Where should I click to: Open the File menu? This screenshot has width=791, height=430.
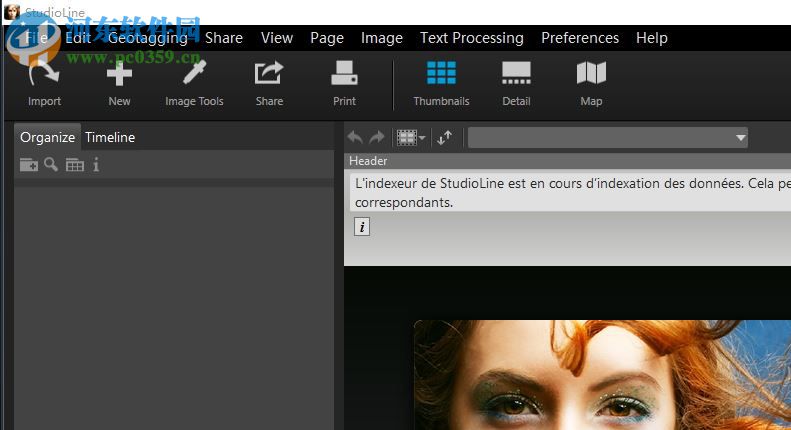[36, 38]
